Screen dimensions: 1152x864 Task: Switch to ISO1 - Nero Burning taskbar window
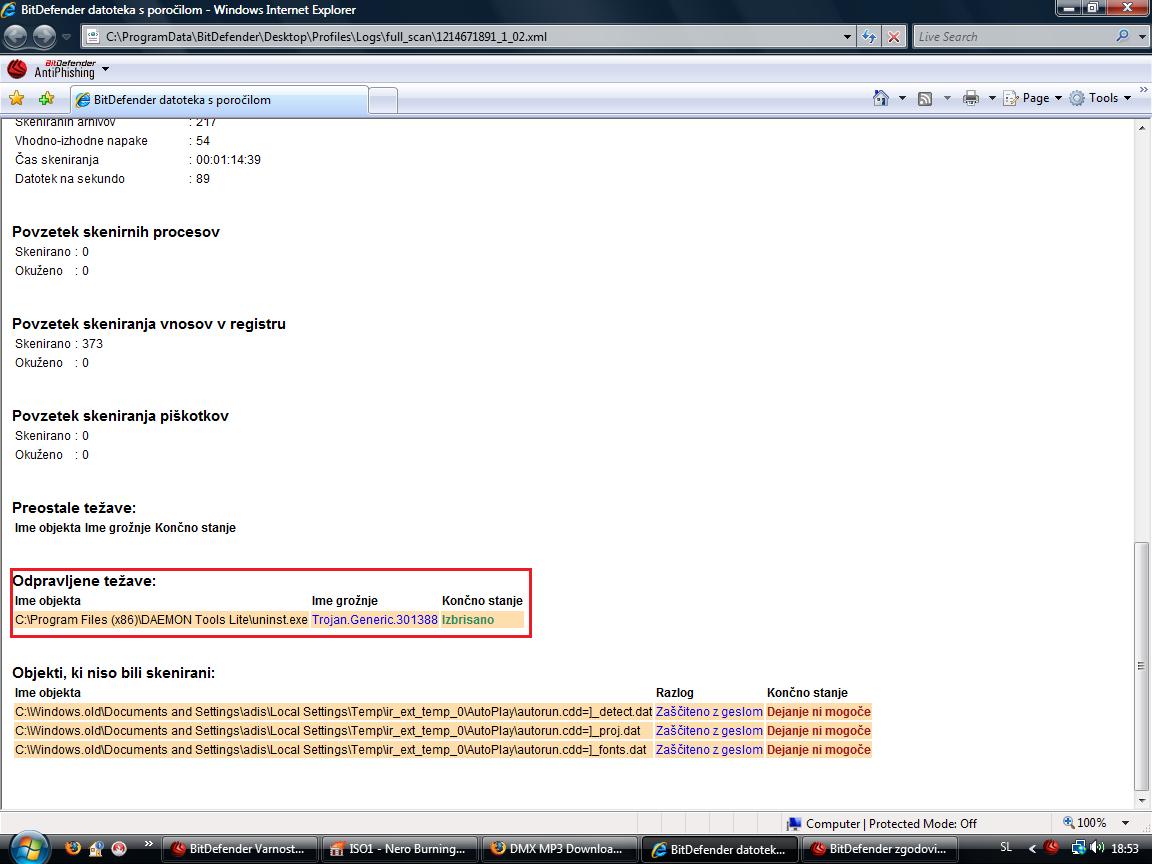pos(399,849)
